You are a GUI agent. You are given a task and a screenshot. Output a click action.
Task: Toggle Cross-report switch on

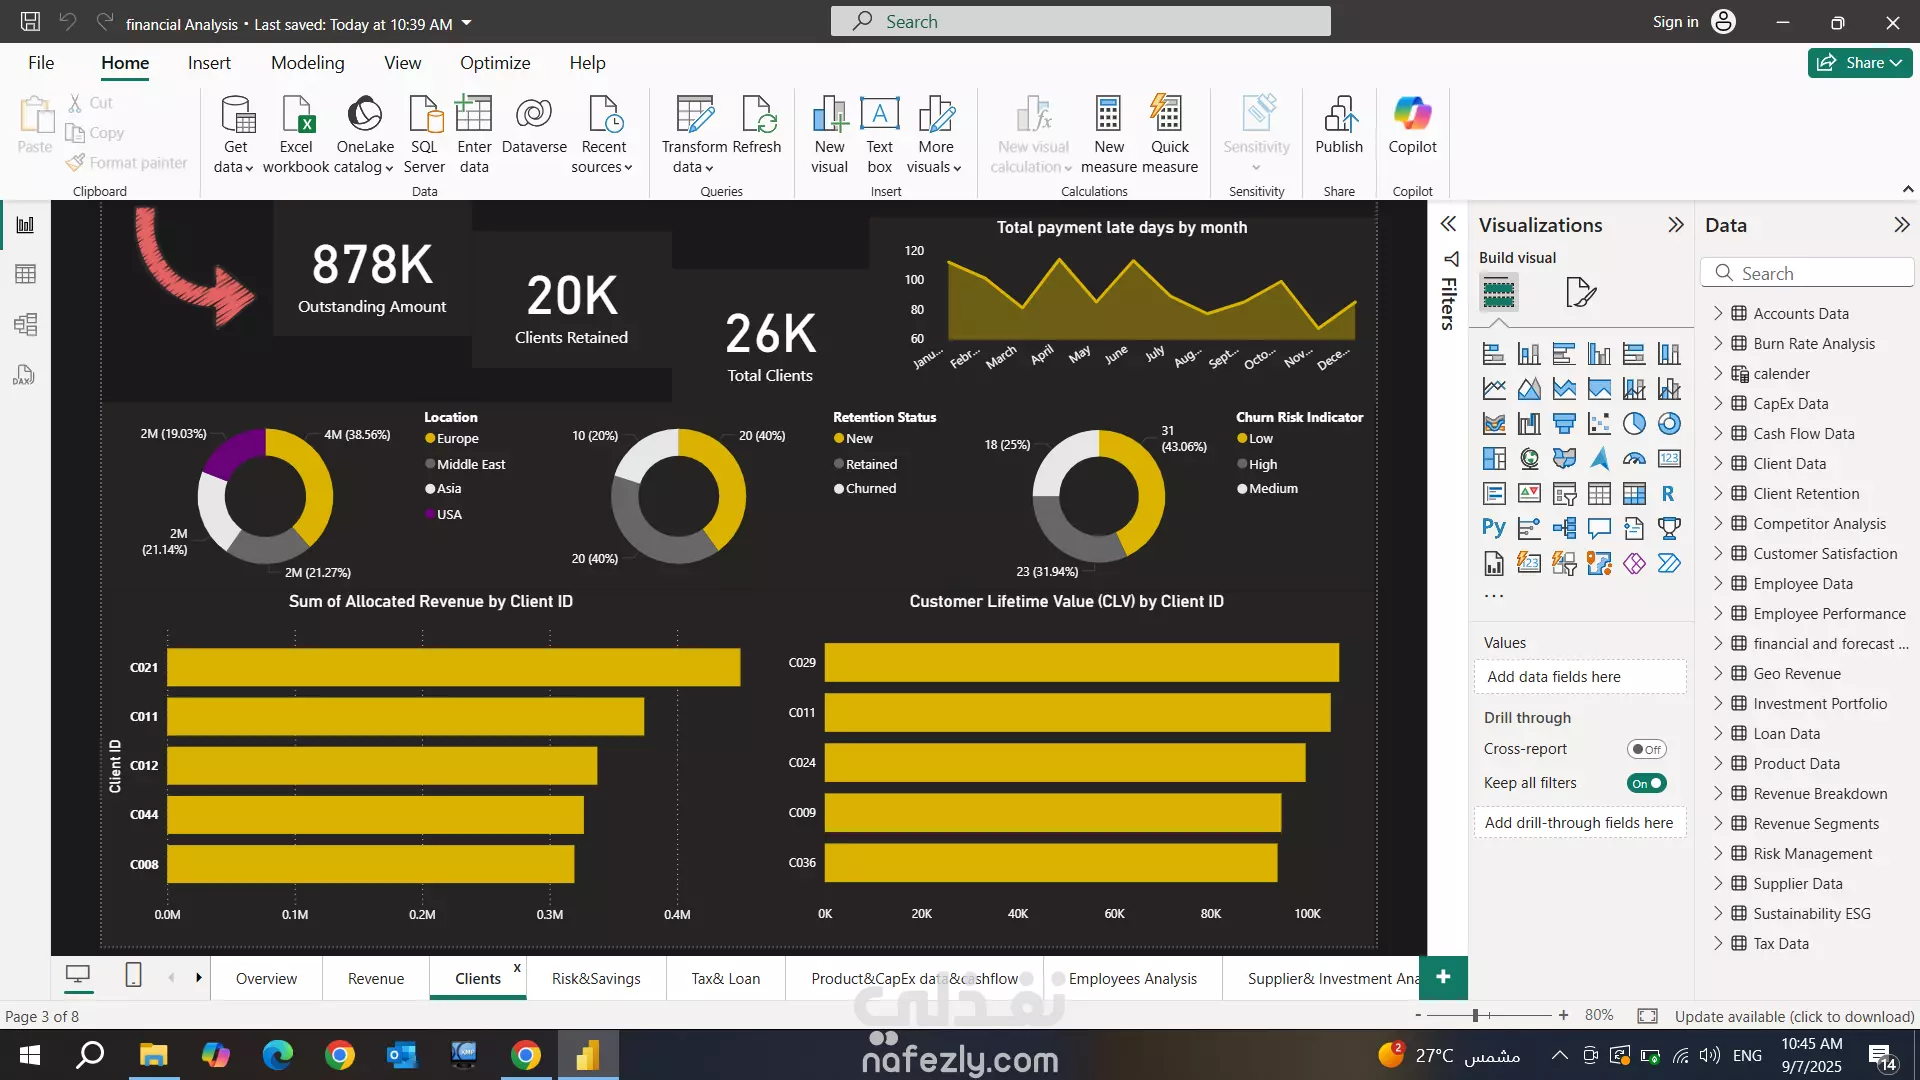click(1646, 749)
